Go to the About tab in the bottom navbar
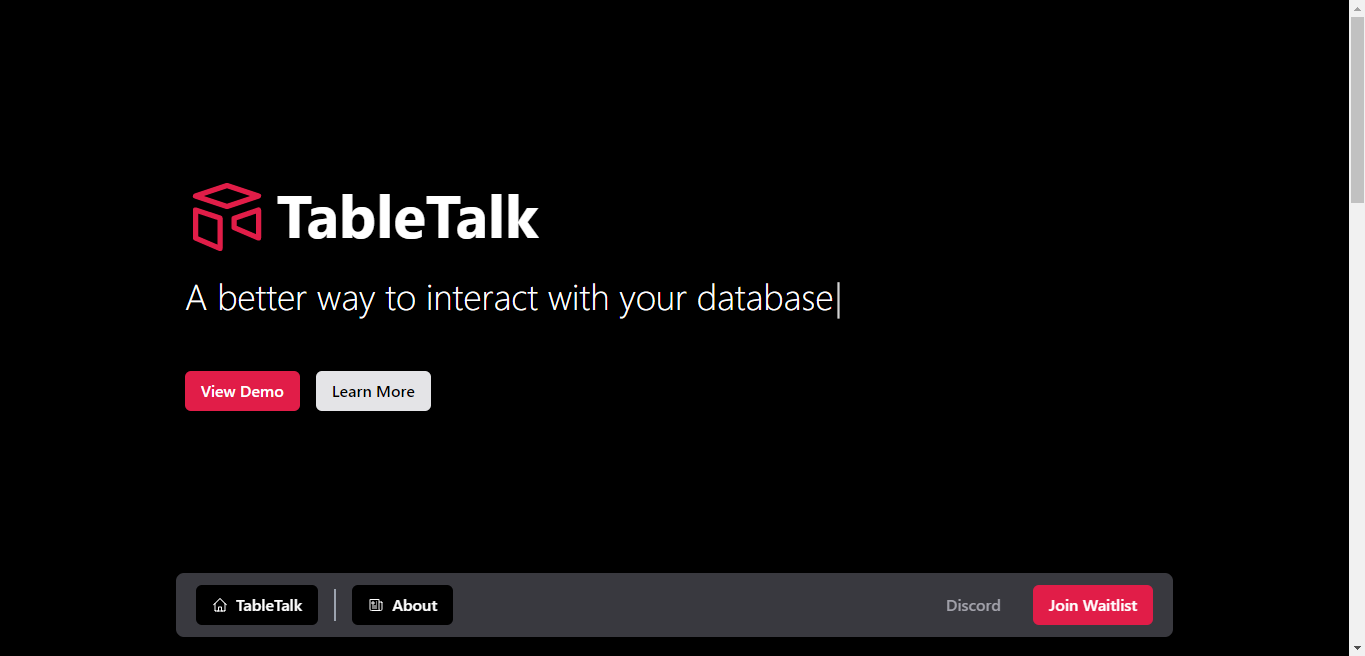Image resolution: width=1365 pixels, height=656 pixels. click(x=402, y=605)
